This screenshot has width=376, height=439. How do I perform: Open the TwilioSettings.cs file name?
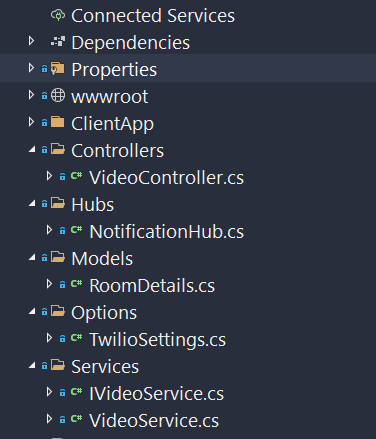pos(158,340)
